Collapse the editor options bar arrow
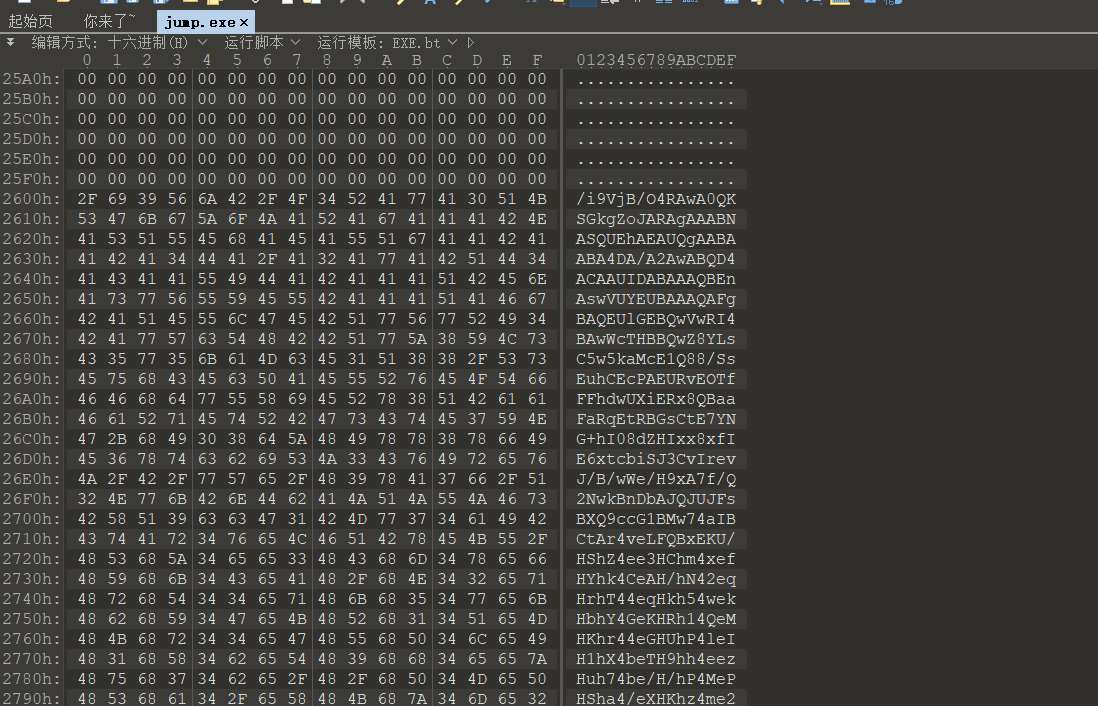Image resolution: width=1098 pixels, height=706 pixels. click(x=10, y=42)
